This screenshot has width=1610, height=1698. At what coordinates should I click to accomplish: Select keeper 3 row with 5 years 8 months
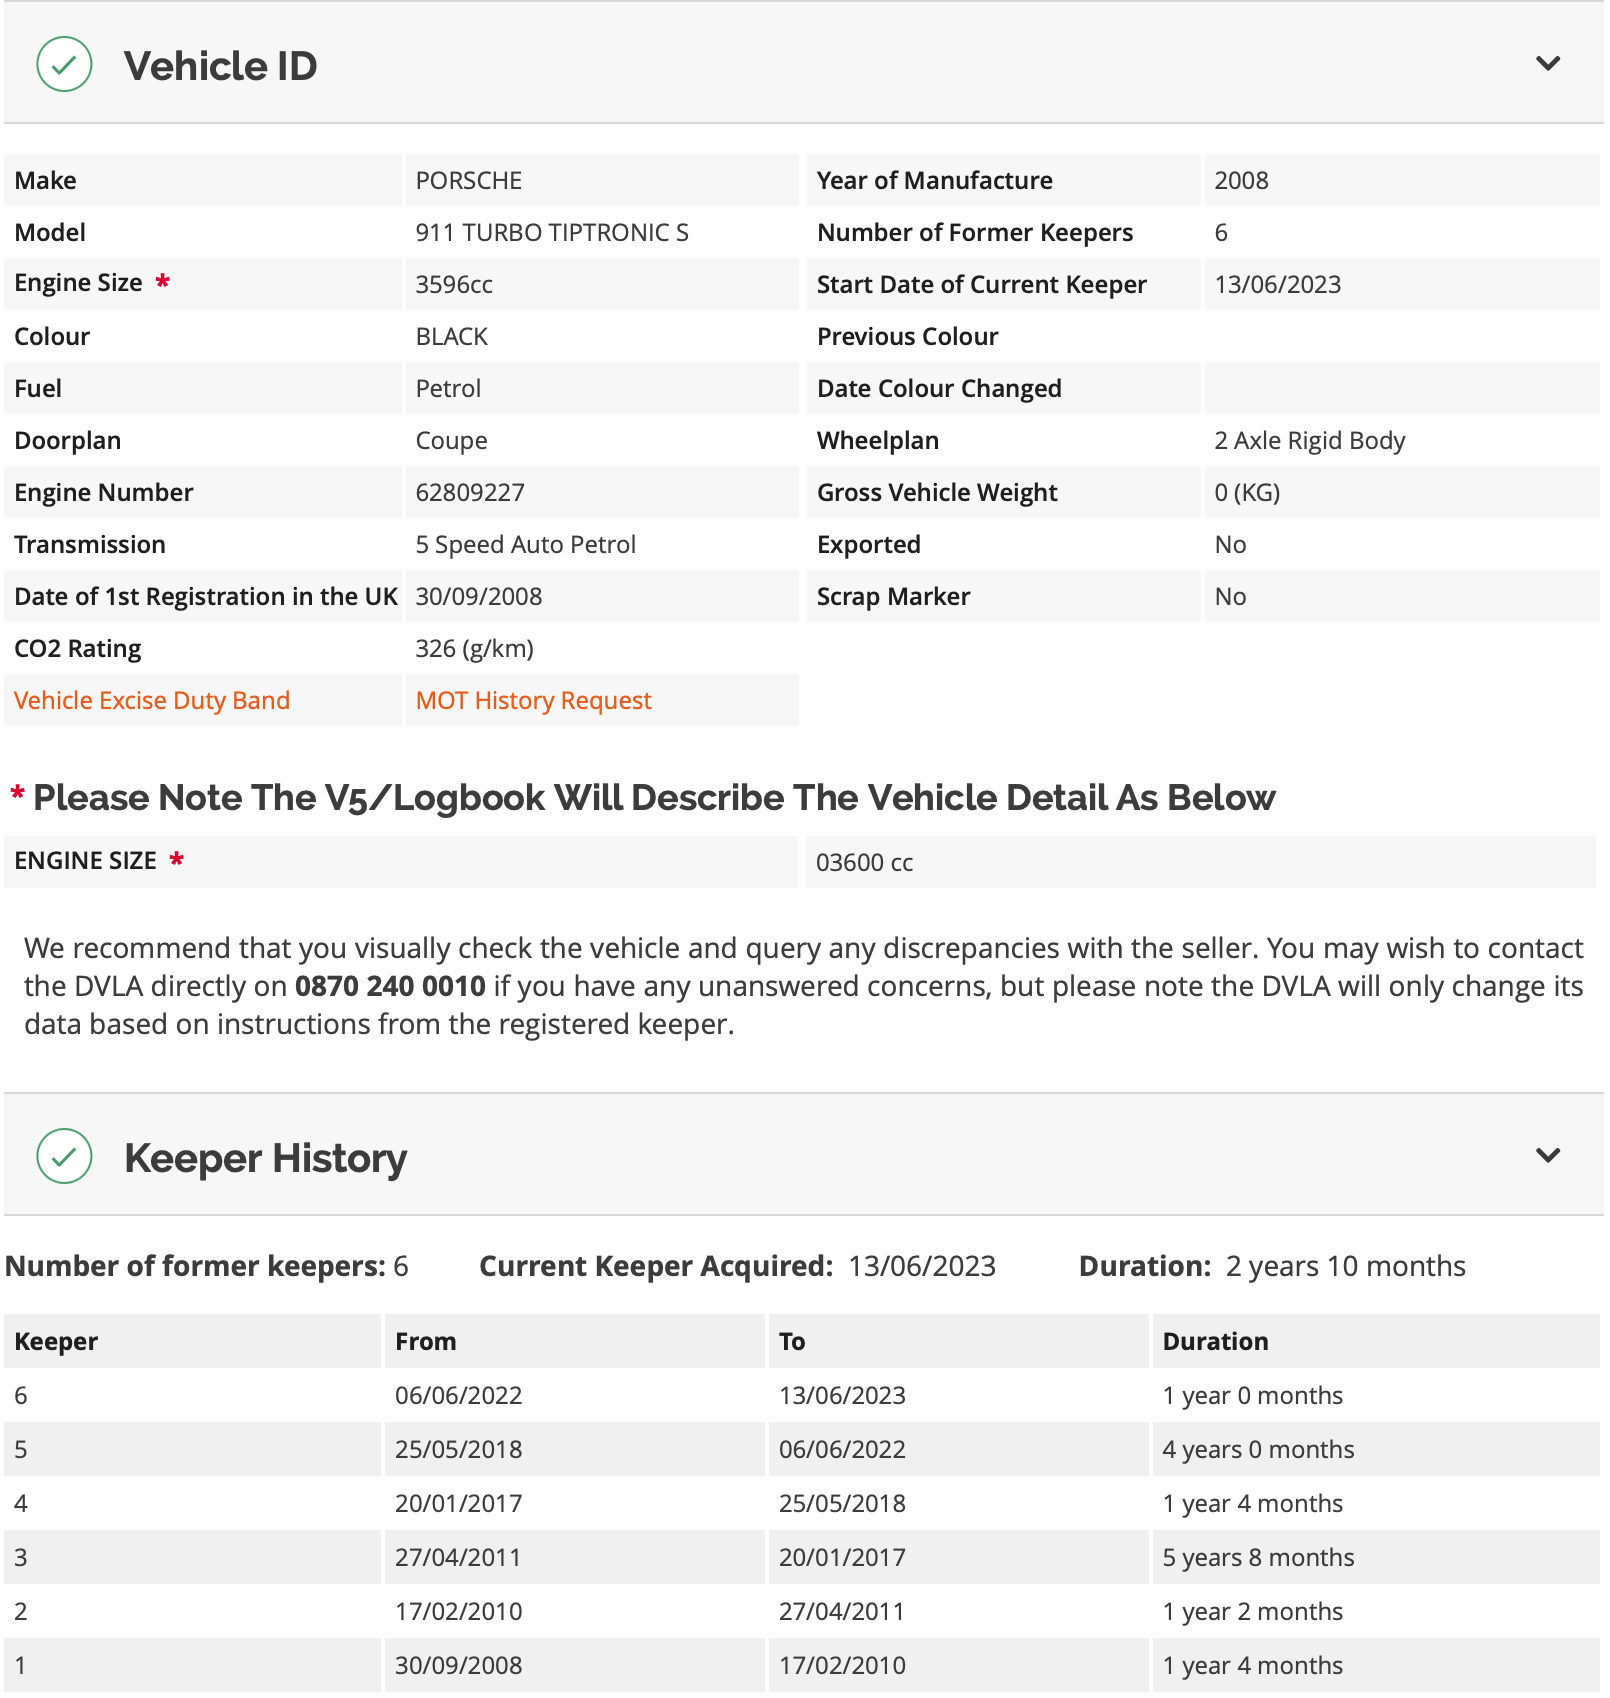tap(802, 1558)
